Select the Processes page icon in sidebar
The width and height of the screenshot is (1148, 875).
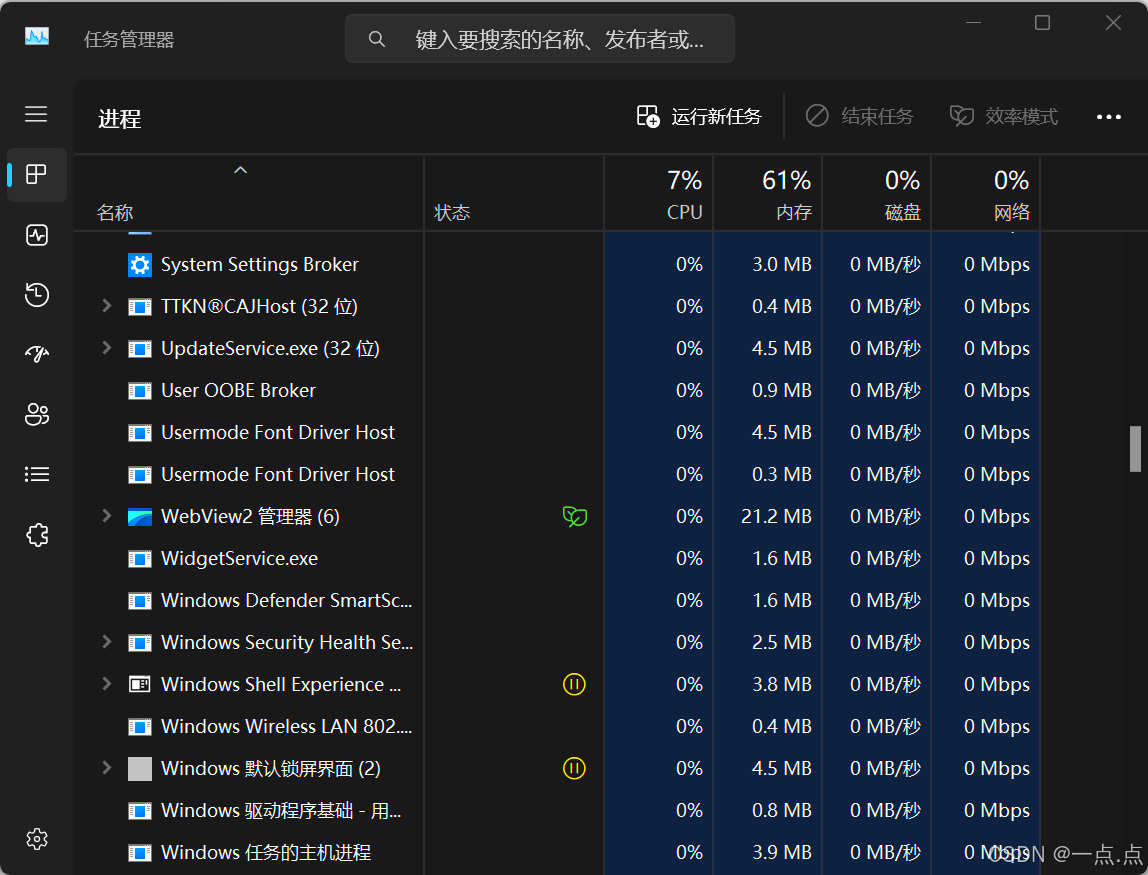click(x=36, y=174)
